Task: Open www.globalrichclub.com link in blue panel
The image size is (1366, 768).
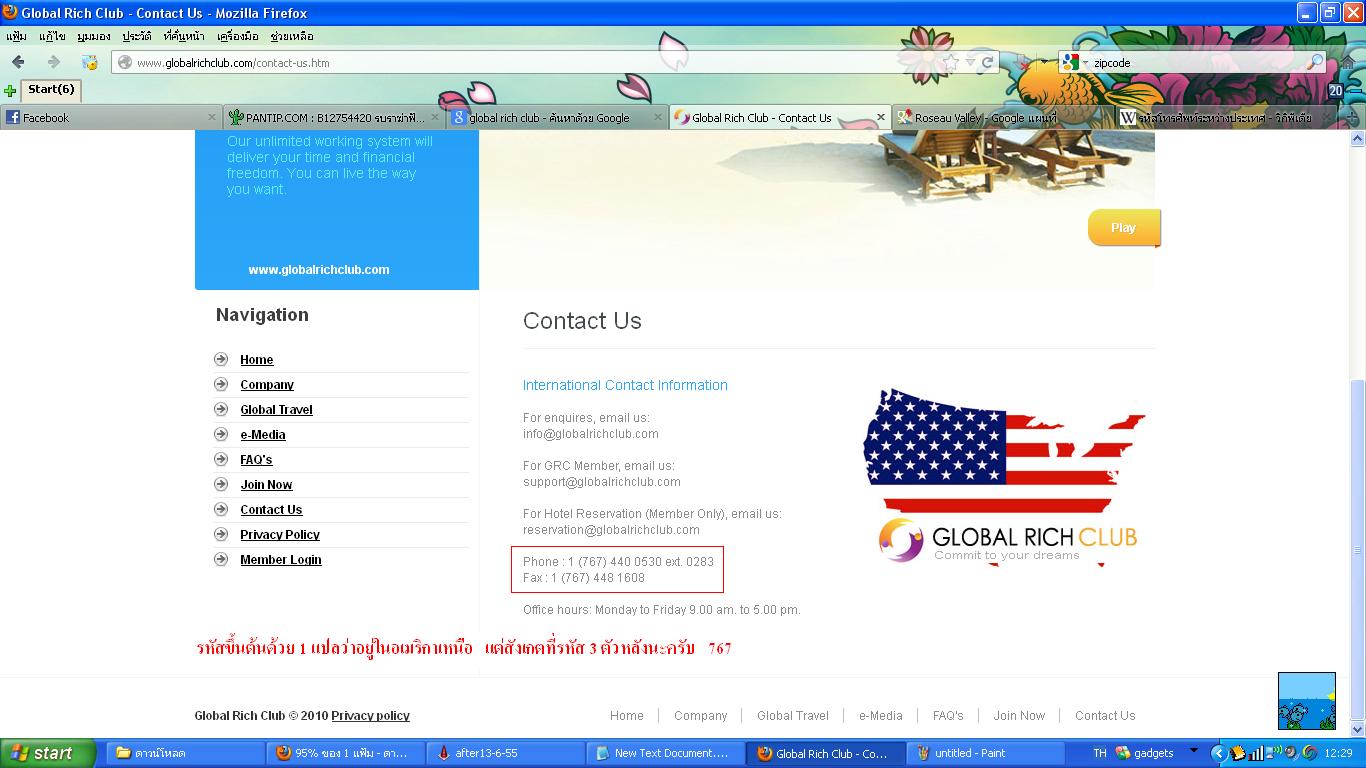Action: (x=319, y=270)
